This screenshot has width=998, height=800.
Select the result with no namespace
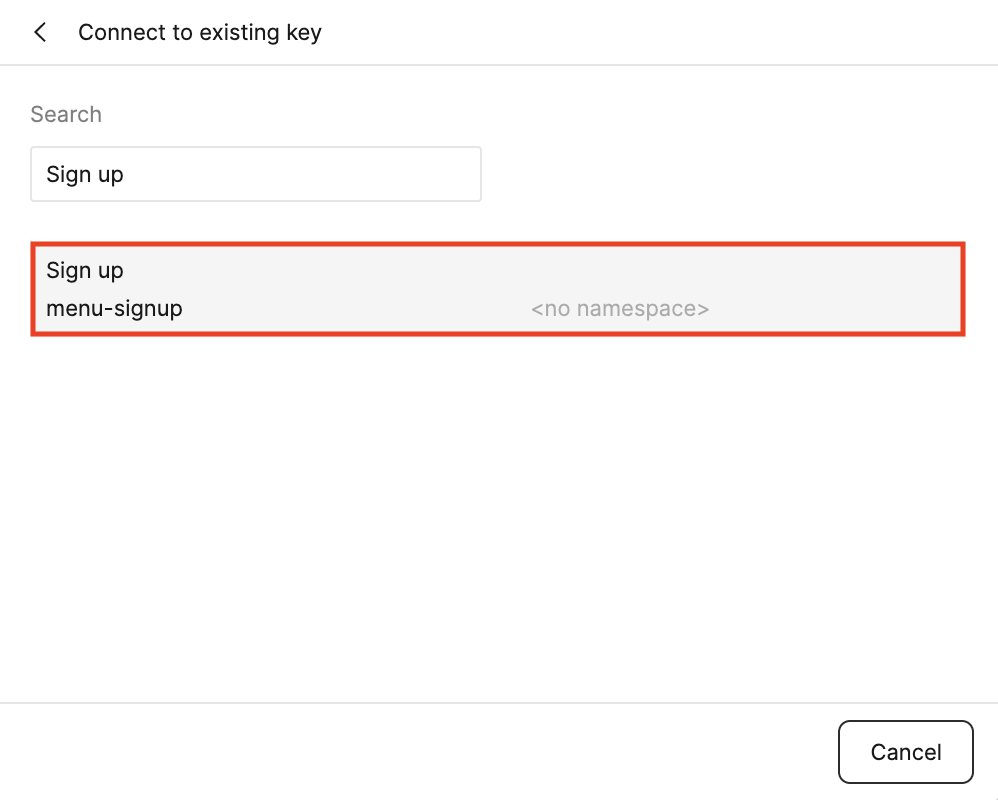coord(497,289)
